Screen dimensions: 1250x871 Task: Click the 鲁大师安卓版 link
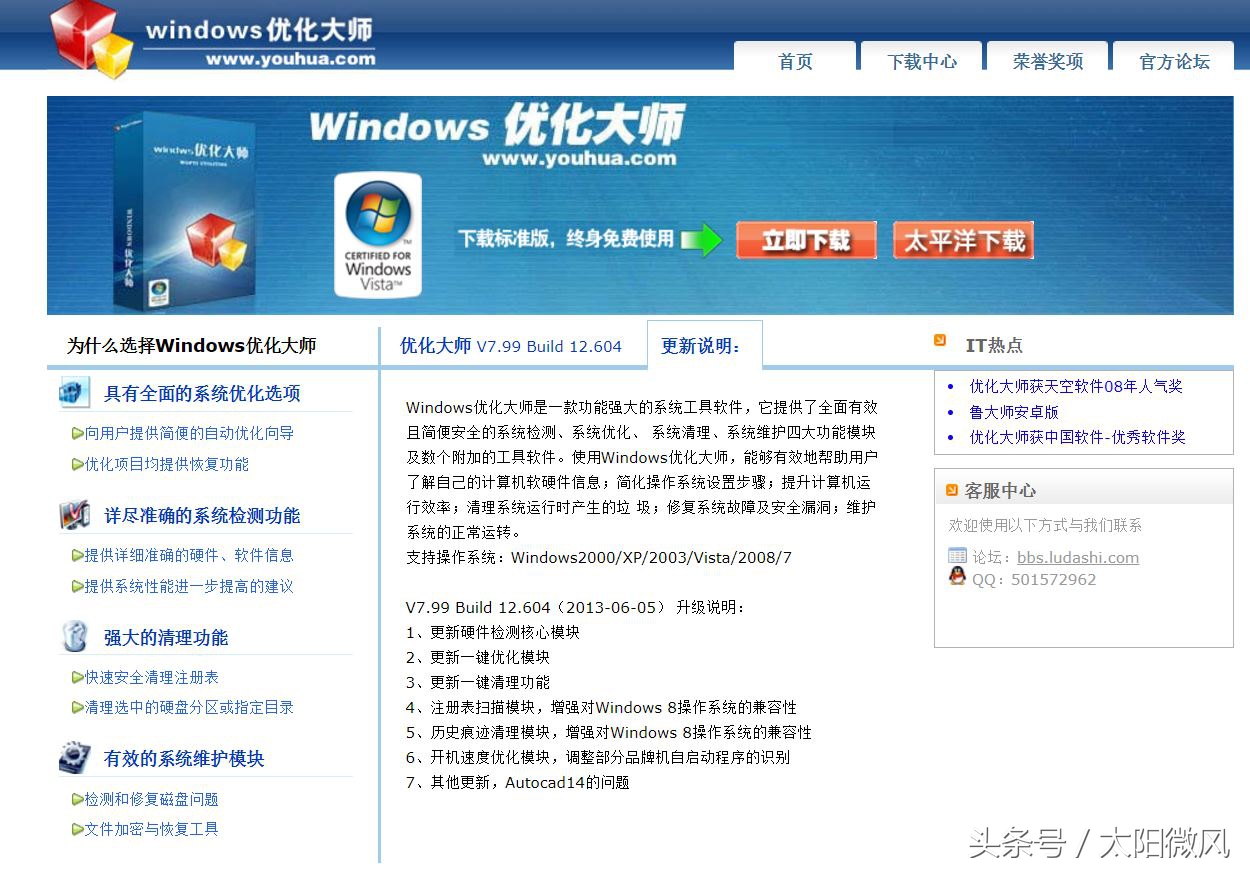1012,411
